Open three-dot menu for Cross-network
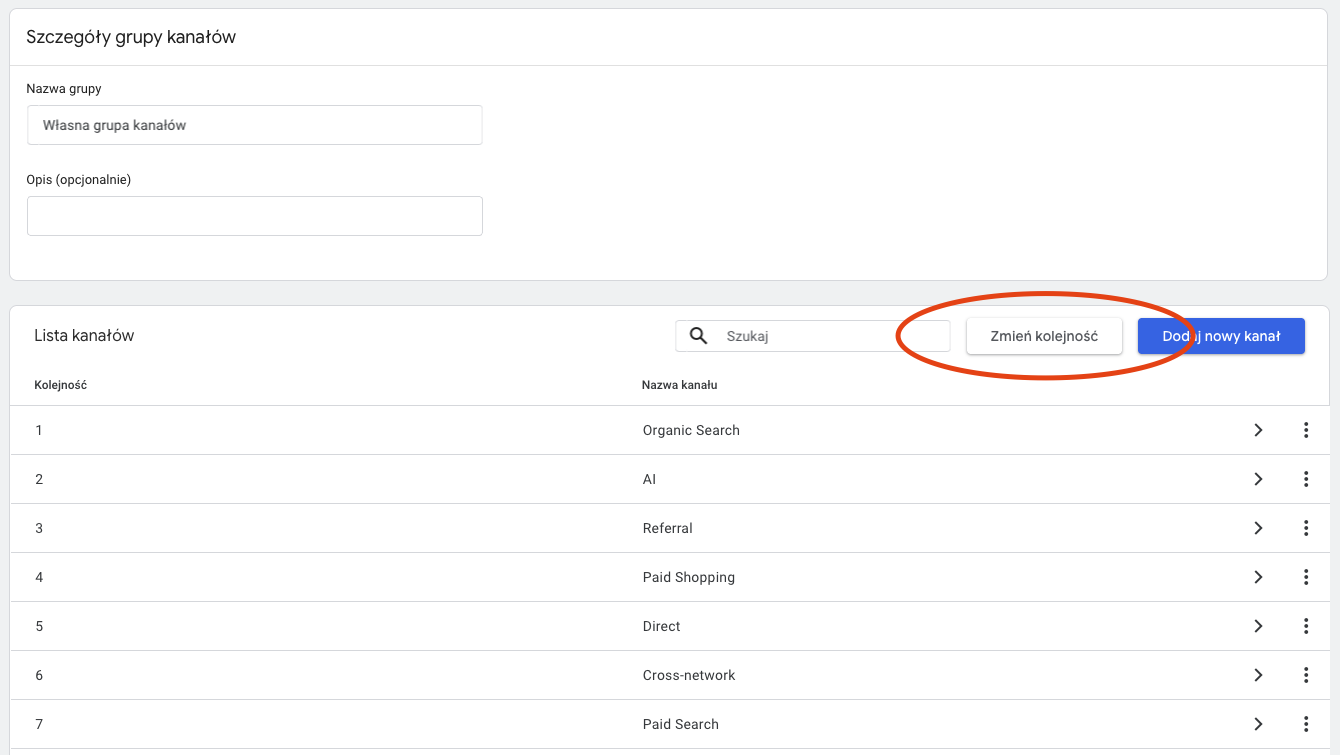This screenshot has height=755, width=1340. [x=1306, y=675]
